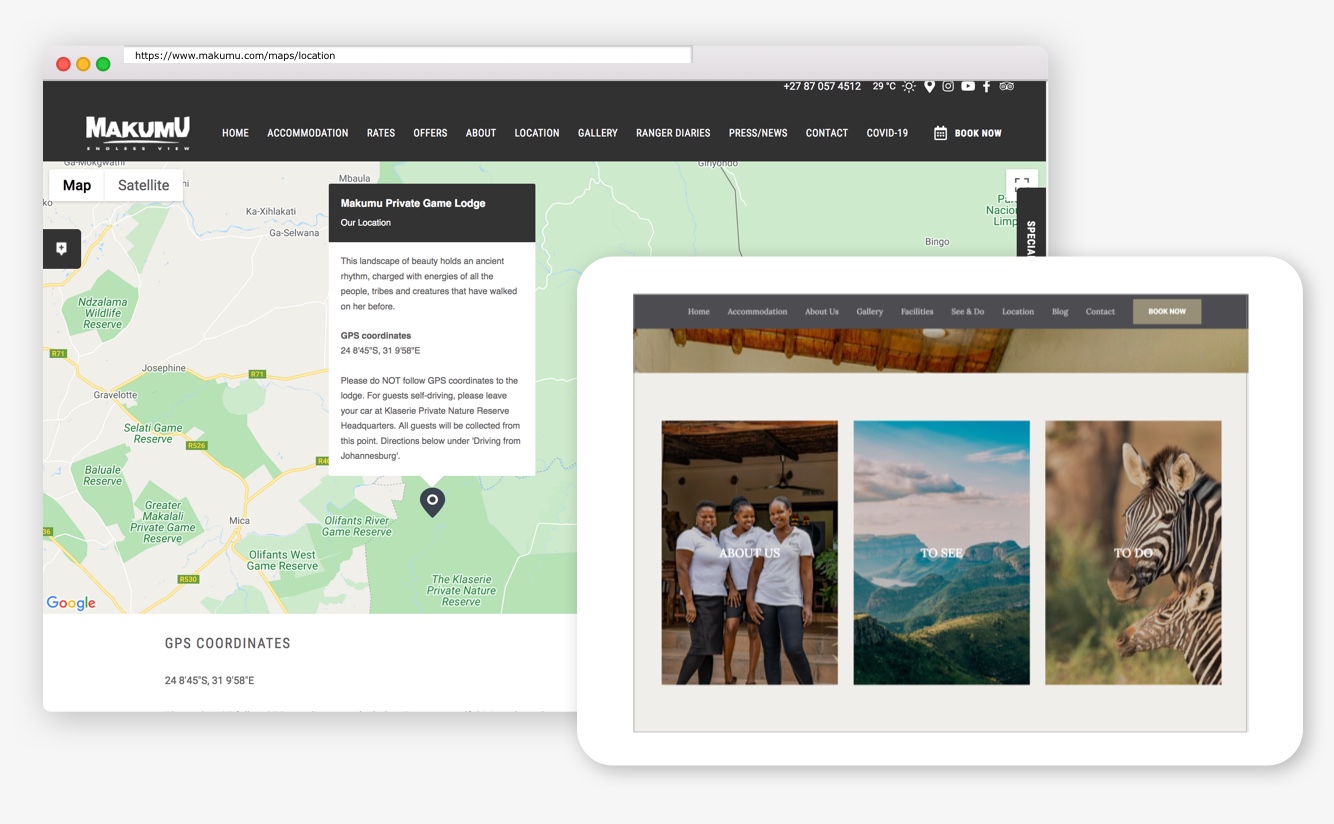
Task: Go to Ranger Diaries page
Action: click(x=673, y=133)
